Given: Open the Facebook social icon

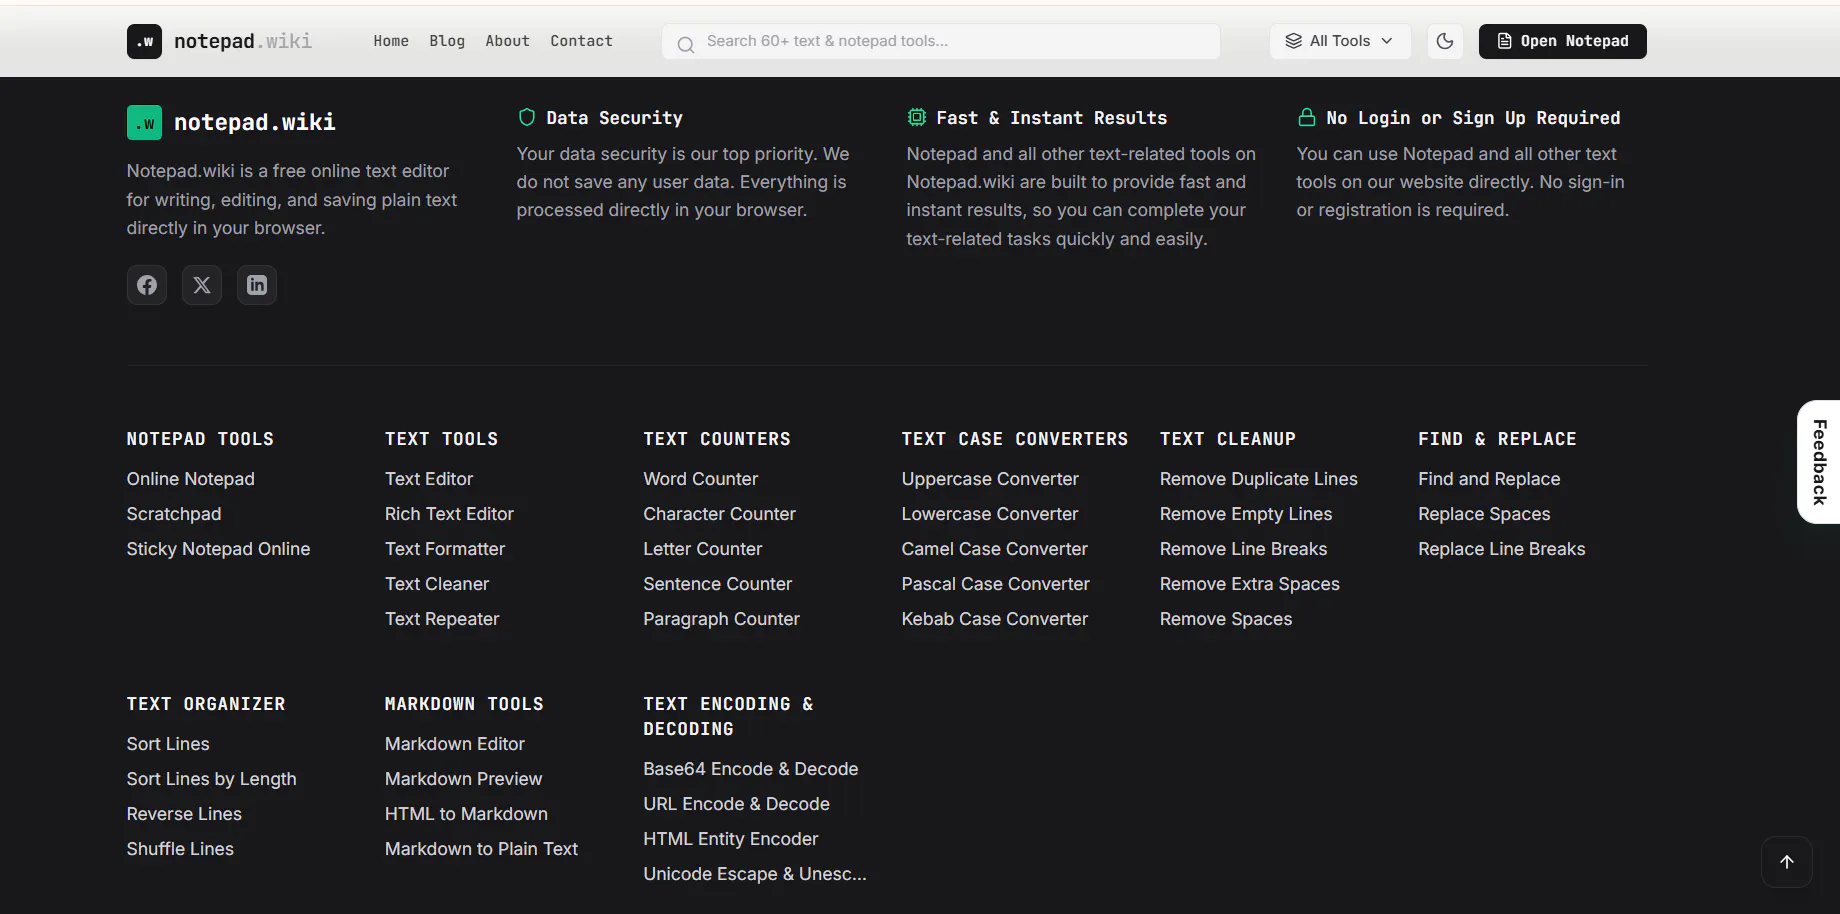Looking at the screenshot, I should point(147,285).
